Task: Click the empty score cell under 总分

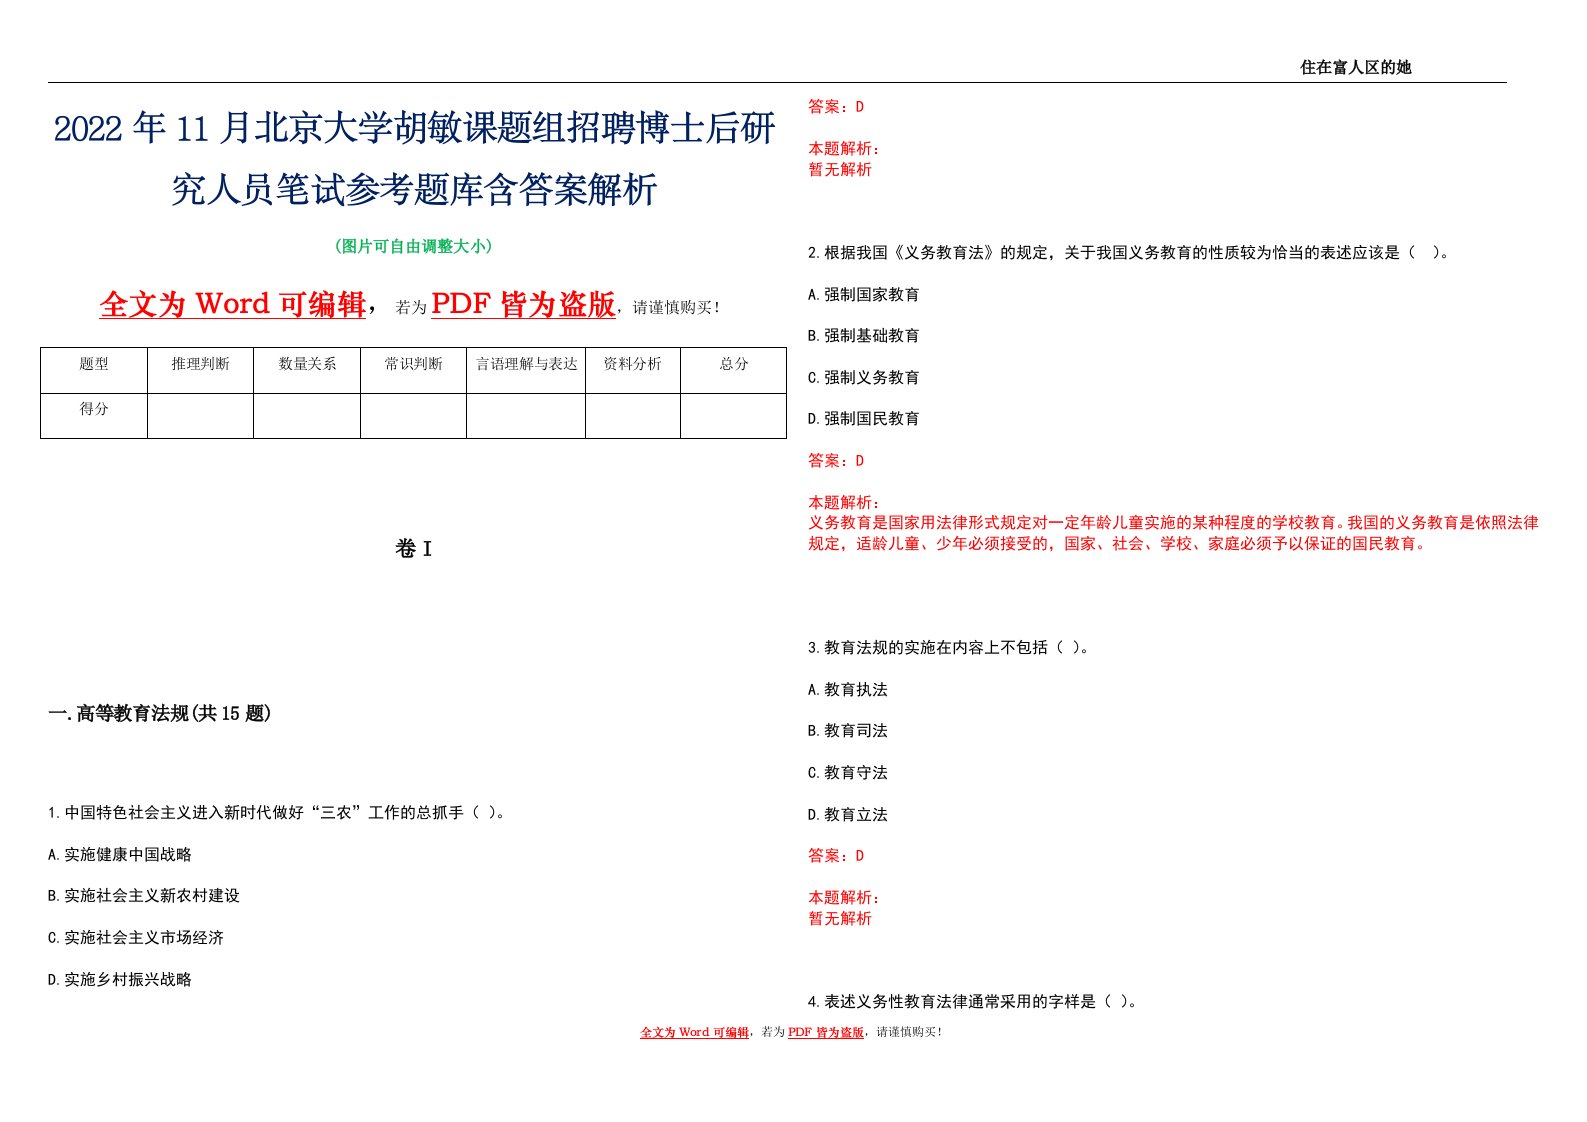Action: tap(734, 416)
